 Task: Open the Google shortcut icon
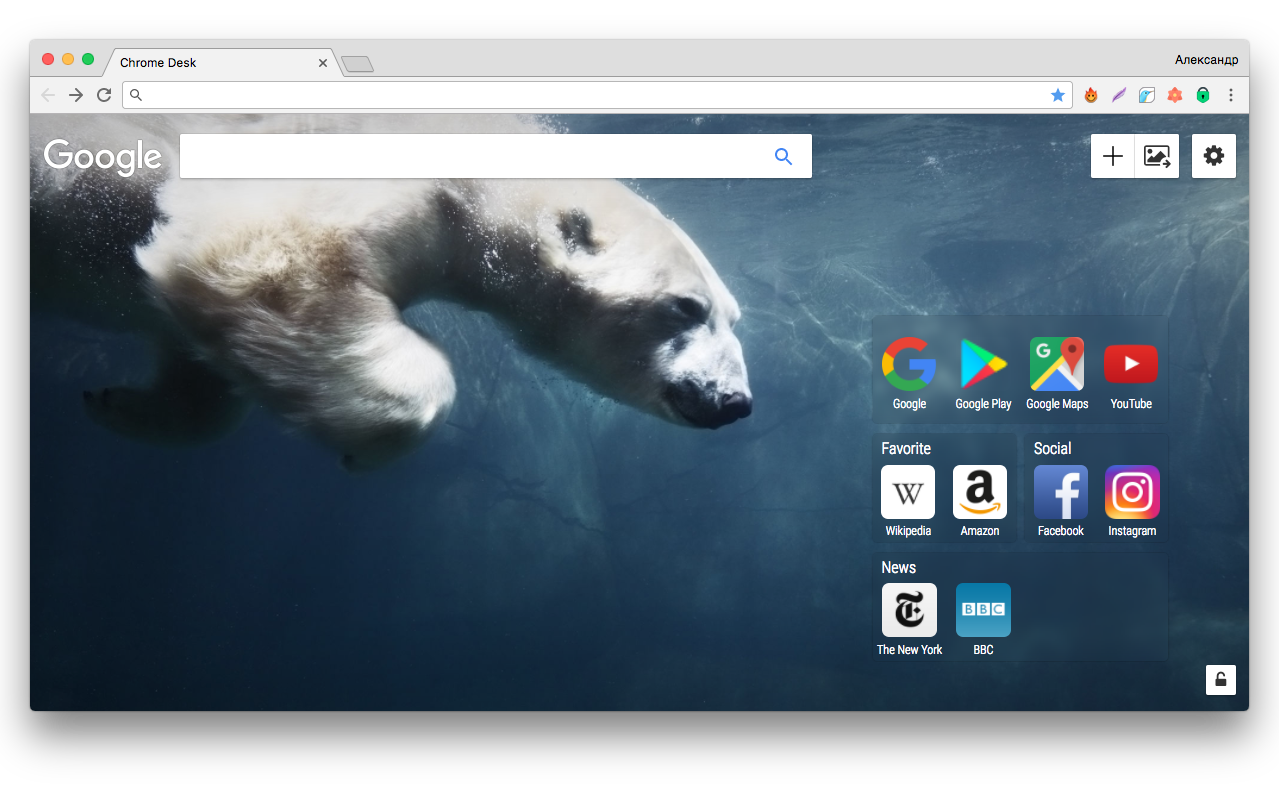(x=909, y=363)
